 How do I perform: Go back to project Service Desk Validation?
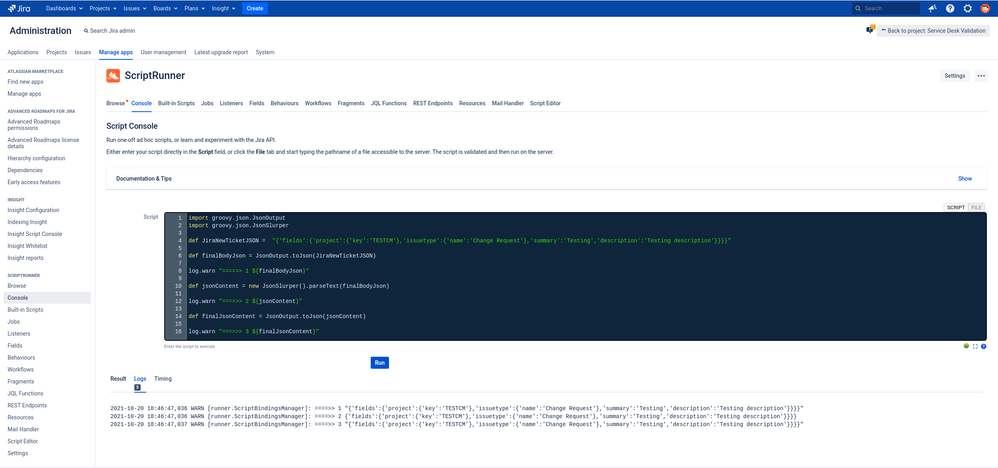pos(933,31)
